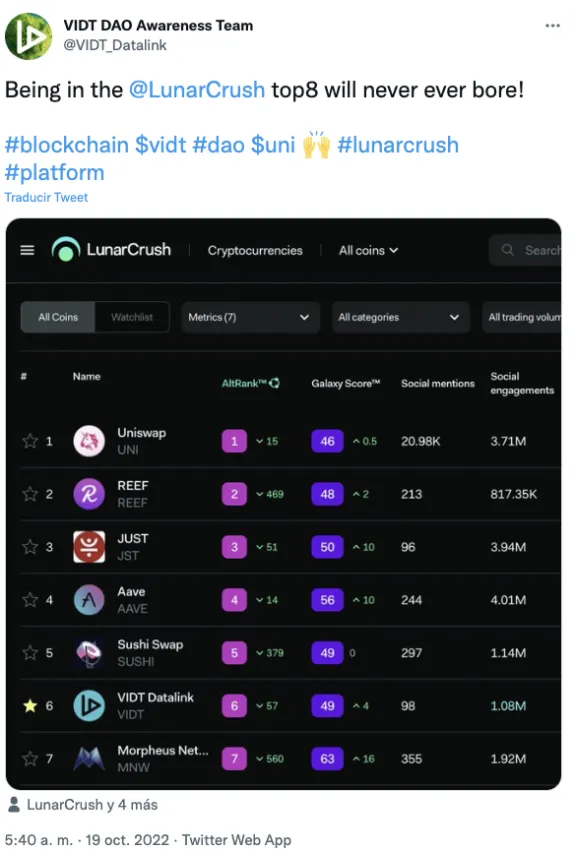Viewport: 575px width, 850px height.
Task: Click the AltRank refresh icon in header
Action: [275, 383]
